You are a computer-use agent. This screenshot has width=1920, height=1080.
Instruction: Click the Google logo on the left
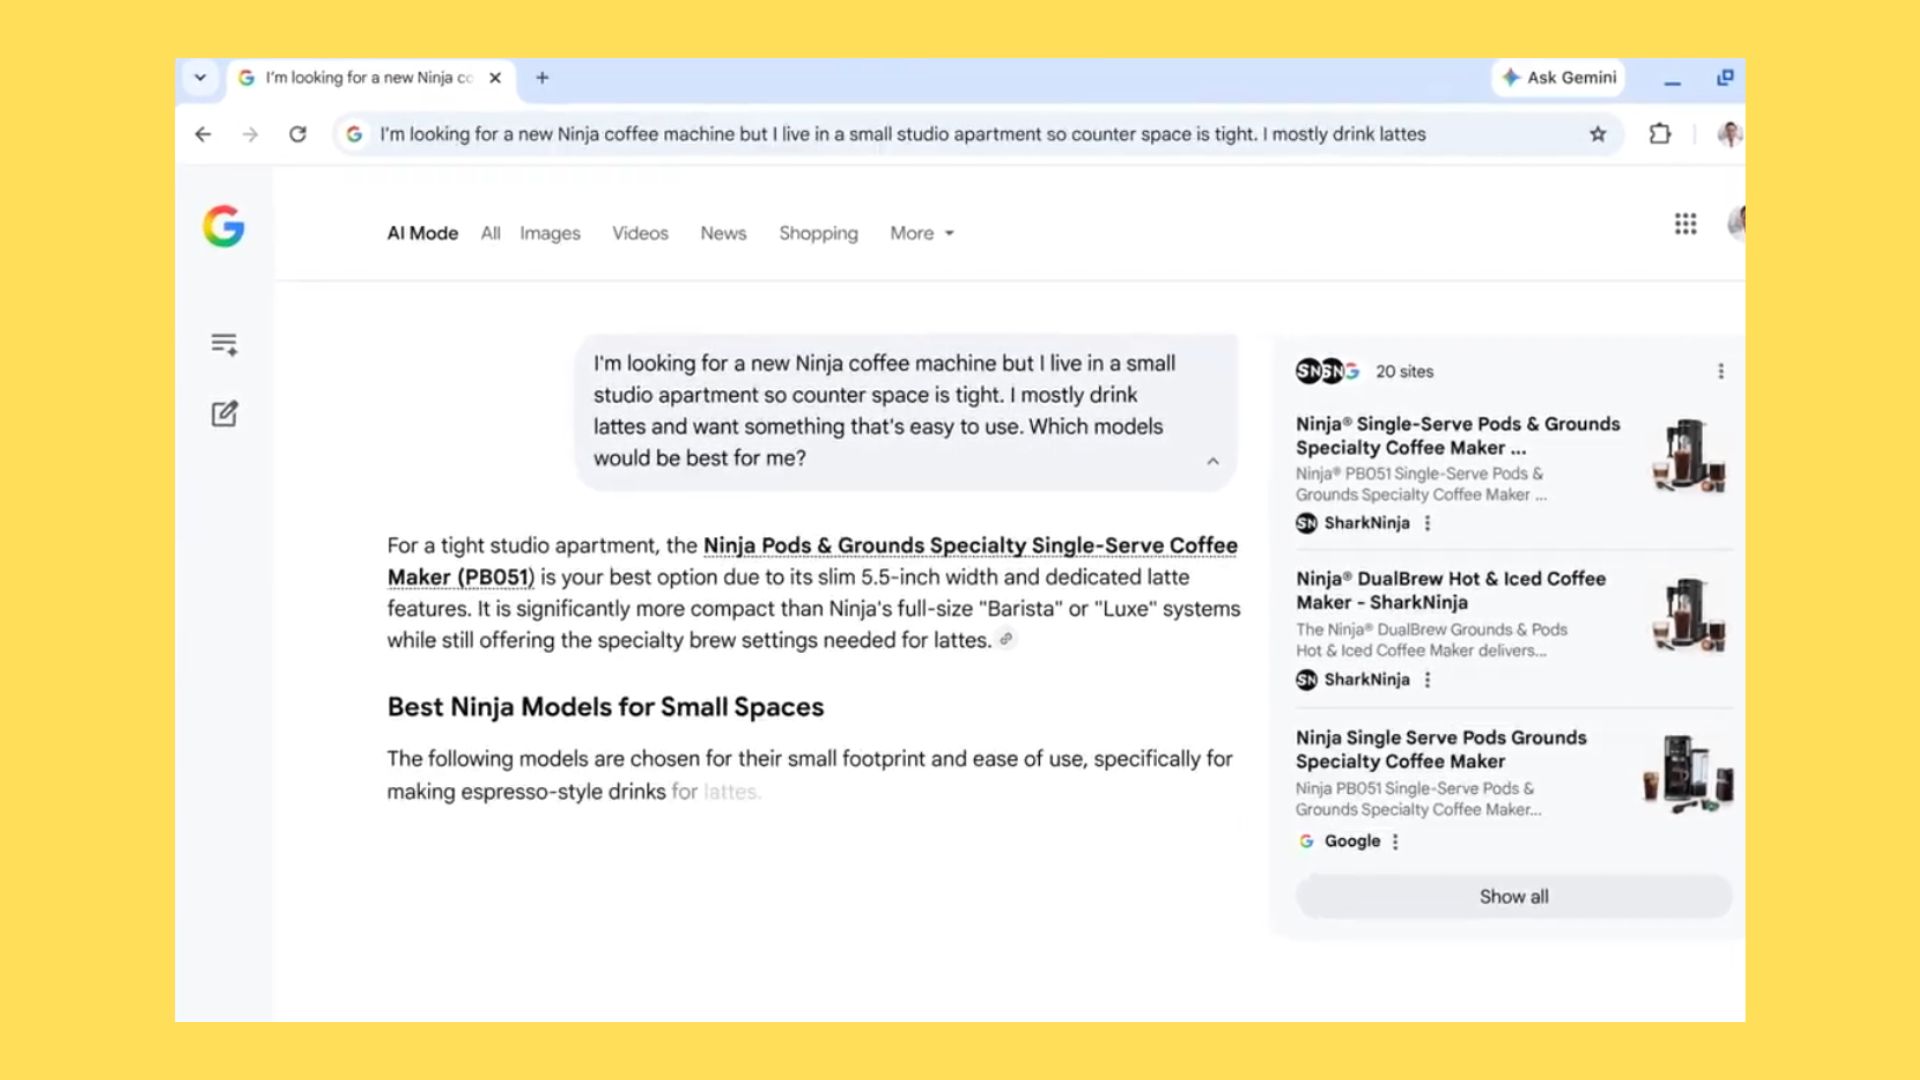[223, 227]
